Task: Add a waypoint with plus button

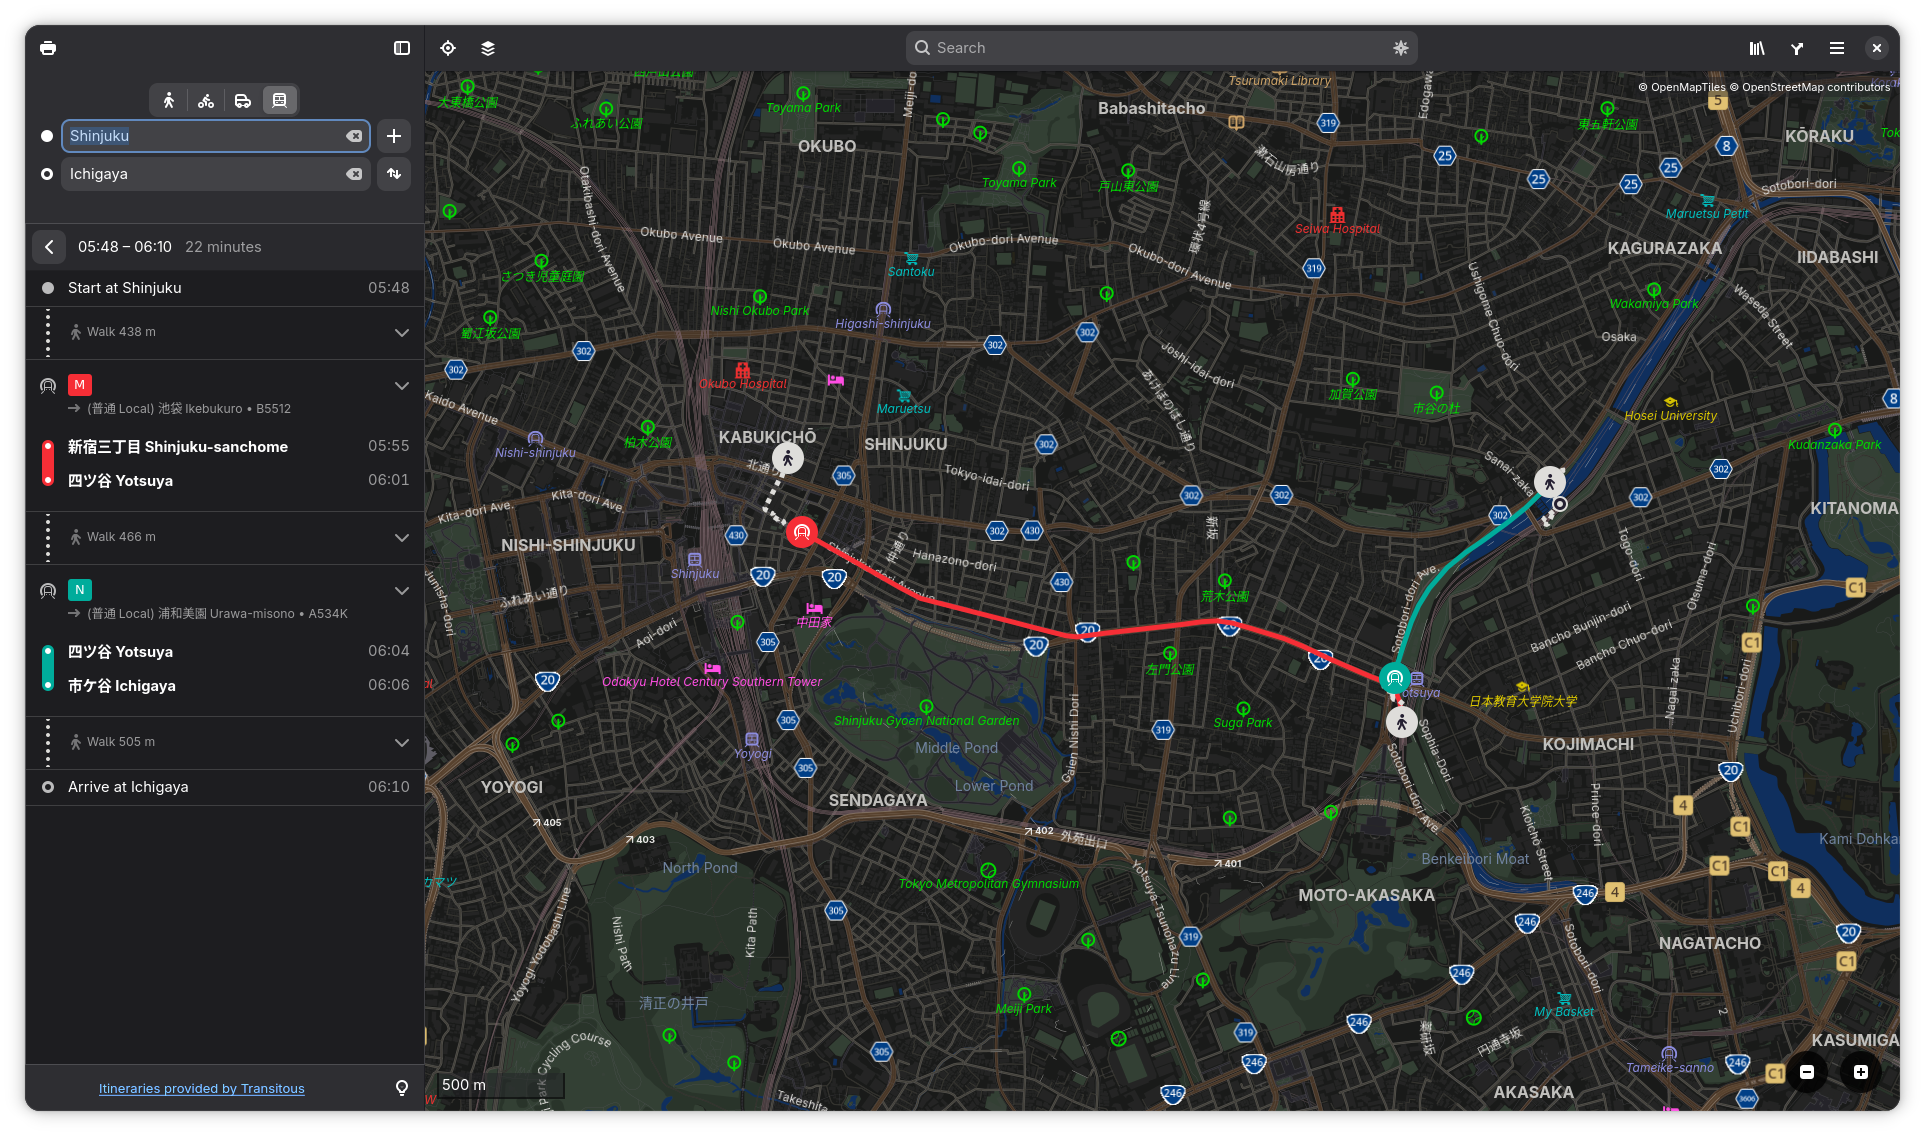Action: pyautogui.click(x=394, y=136)
